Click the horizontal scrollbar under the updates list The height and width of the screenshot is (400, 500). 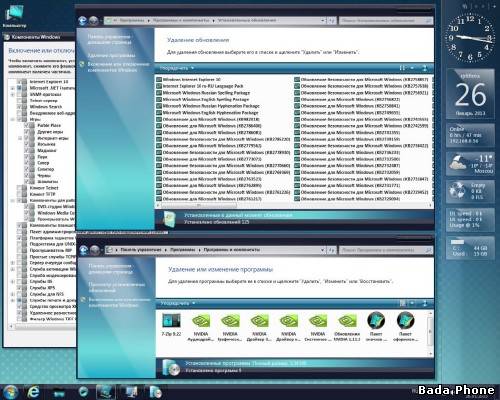pyautogui.click(x=293, y=205)
